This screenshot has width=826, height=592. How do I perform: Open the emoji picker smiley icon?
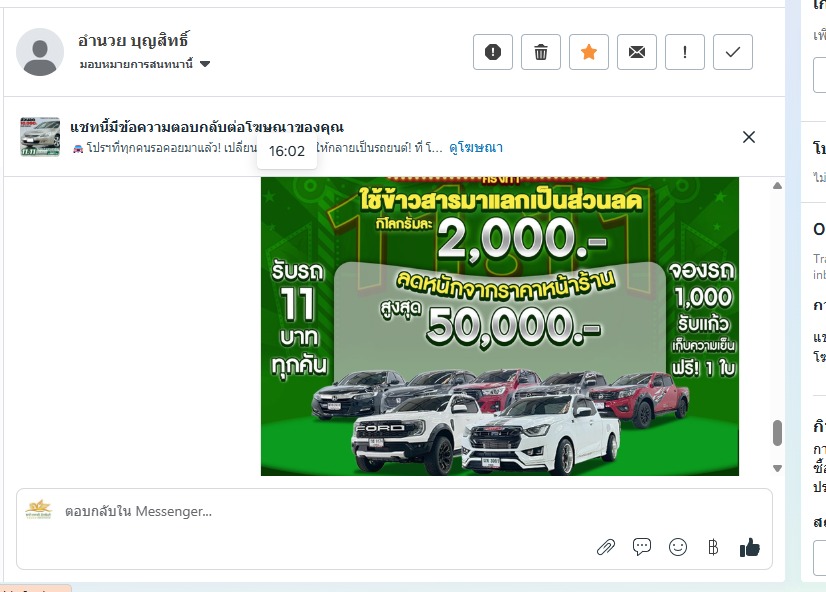(677, 547)
